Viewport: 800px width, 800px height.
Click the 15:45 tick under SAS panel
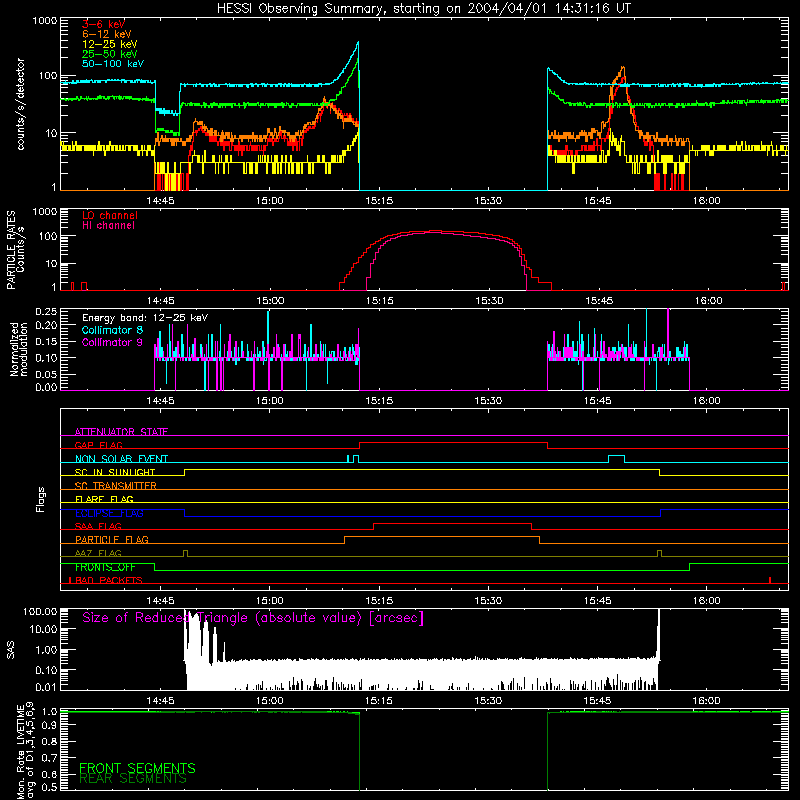pos(597,701)
